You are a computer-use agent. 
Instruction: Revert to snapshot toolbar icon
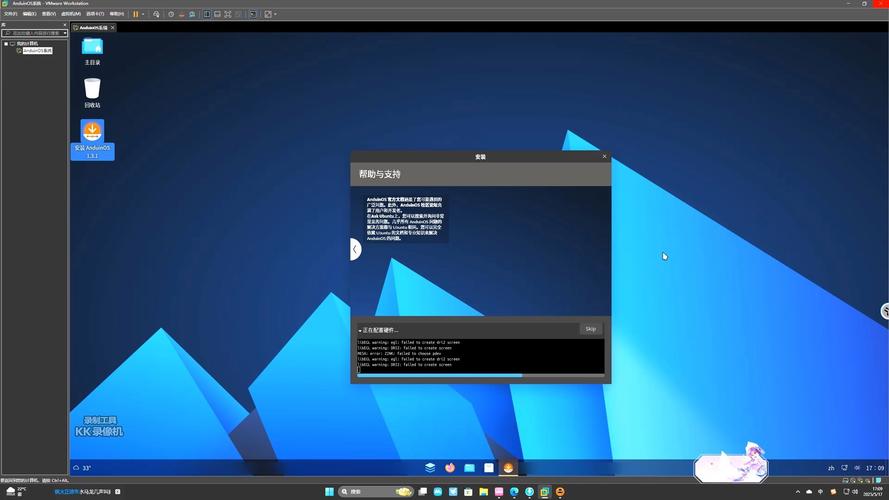coord(181,14)
